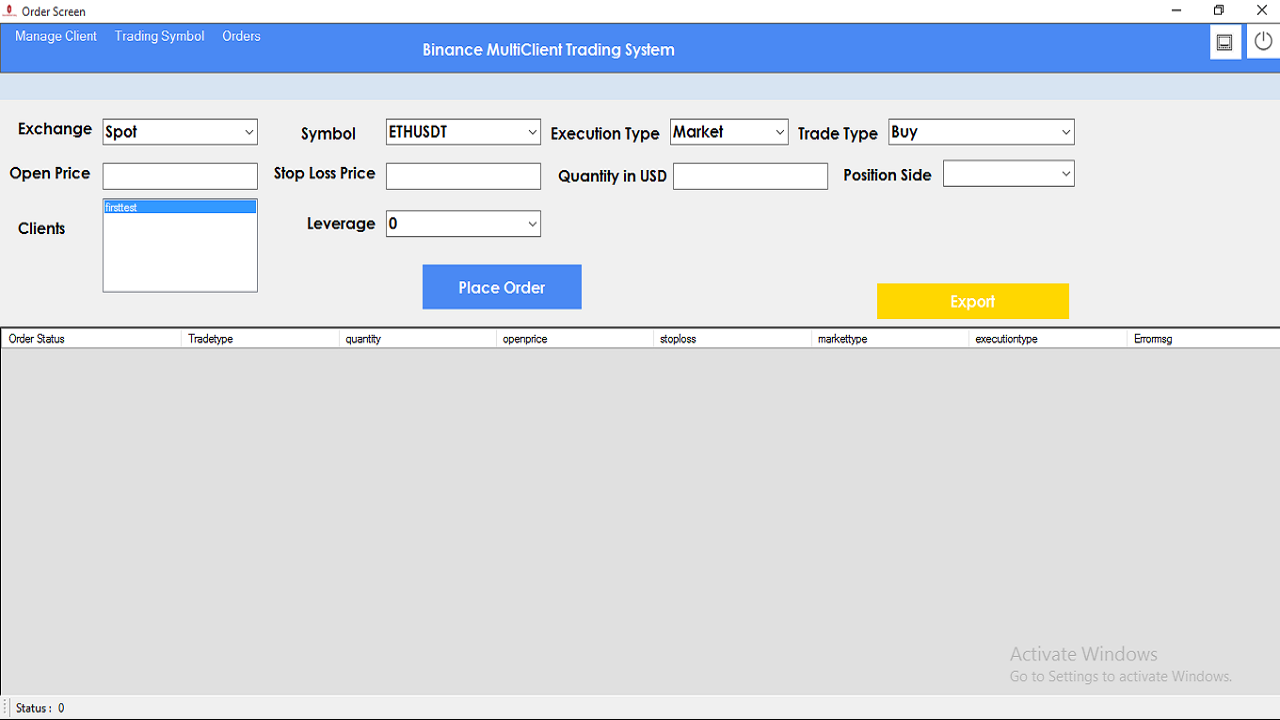Image resolution: width=1280 pixels, height=720 pixels.
Task: Click the Status : 0 status bar text
Action: tap(40, 708)
